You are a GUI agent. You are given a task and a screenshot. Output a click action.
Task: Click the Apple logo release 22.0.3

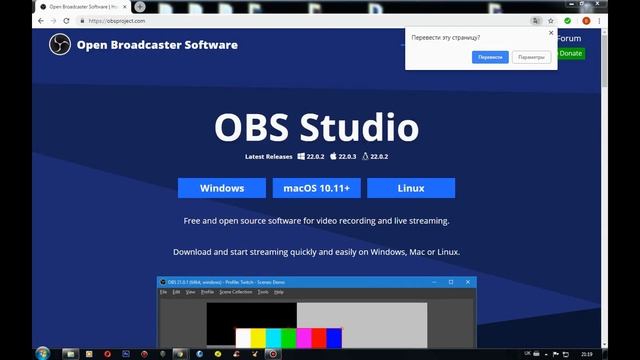(x=343, y=156)
